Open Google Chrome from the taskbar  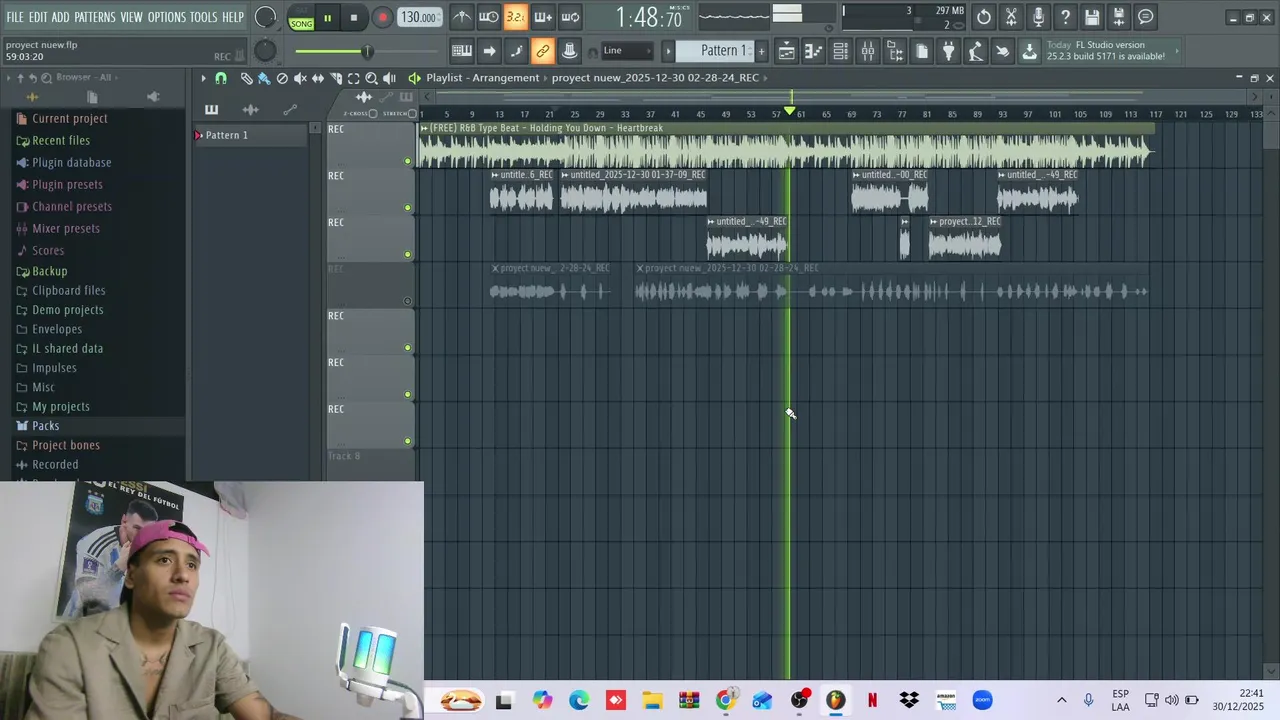(x=726, y=700)
